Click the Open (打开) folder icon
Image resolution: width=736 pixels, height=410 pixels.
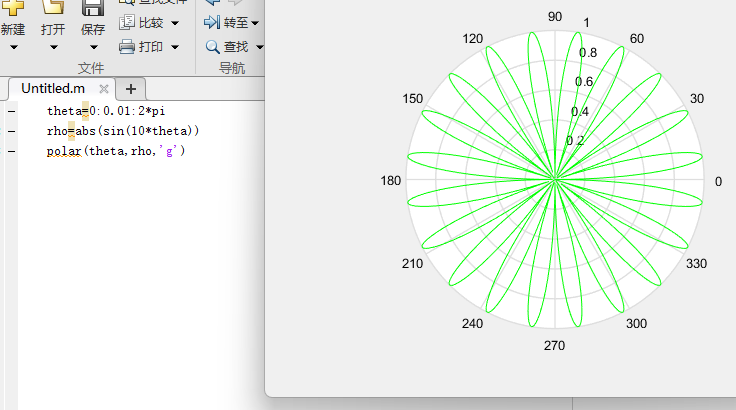pyautogui.click(x=53, y=7)
